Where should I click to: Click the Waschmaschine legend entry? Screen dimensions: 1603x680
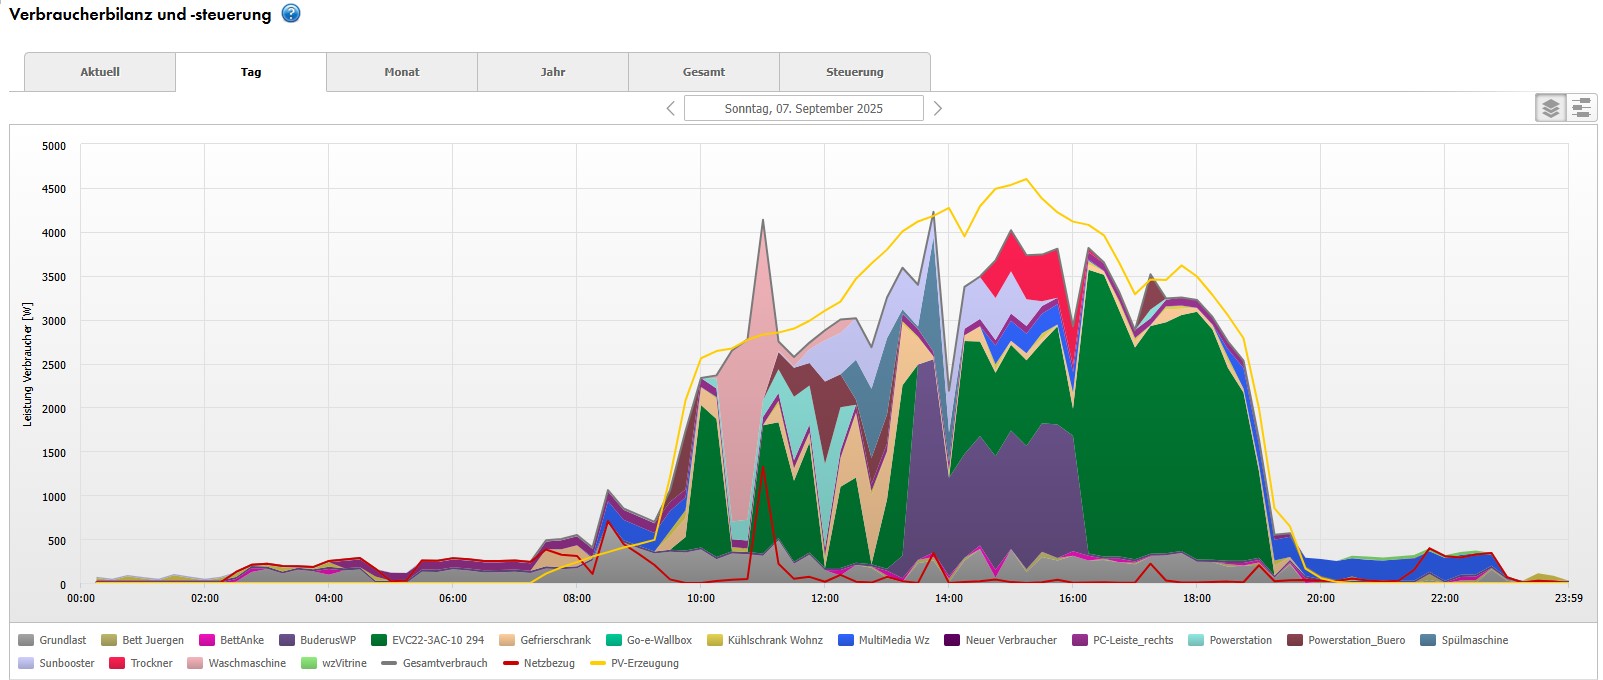(x=246, y=663)
